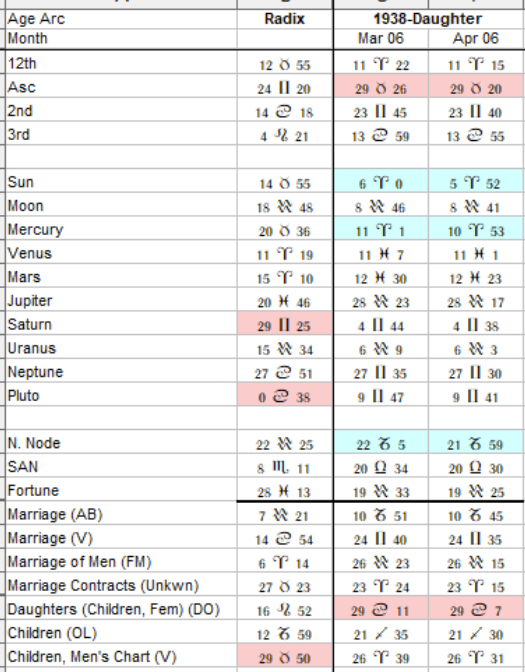The height and width of the screenshot is (672, 525).
Task: Select the pink Pluto Radix cell
Action: pos(285,395)
